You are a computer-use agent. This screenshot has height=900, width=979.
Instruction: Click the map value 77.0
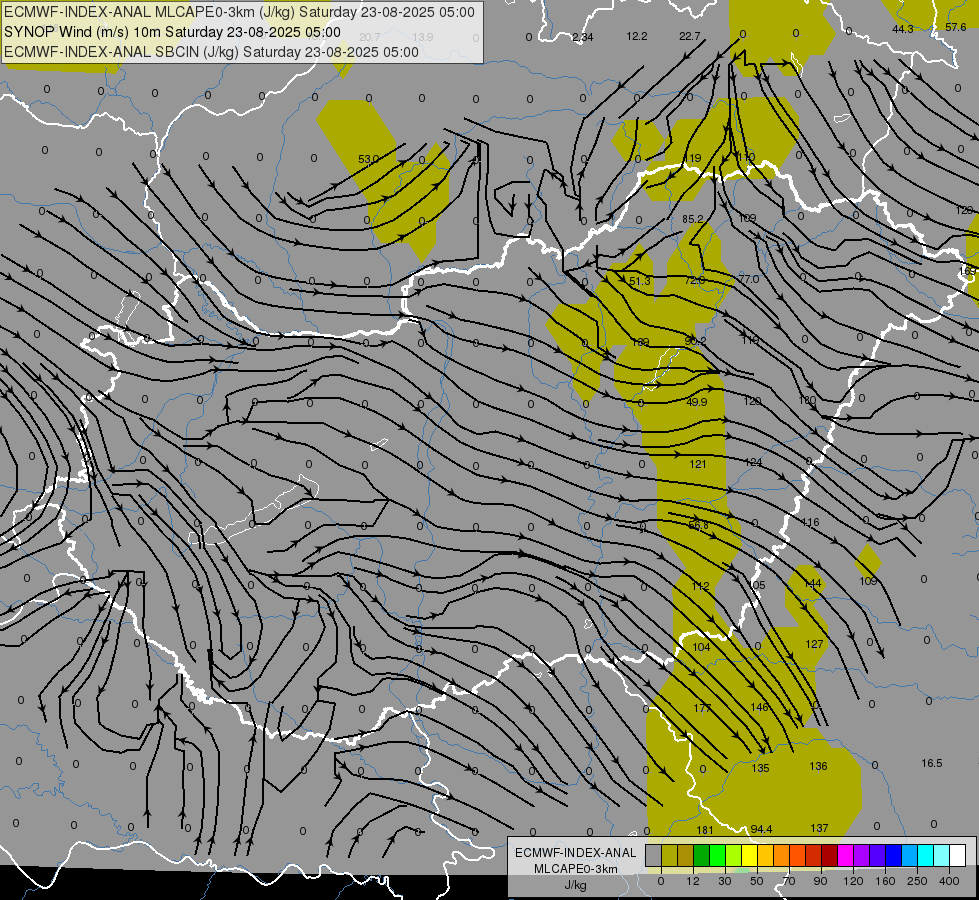tap(749, 279)
